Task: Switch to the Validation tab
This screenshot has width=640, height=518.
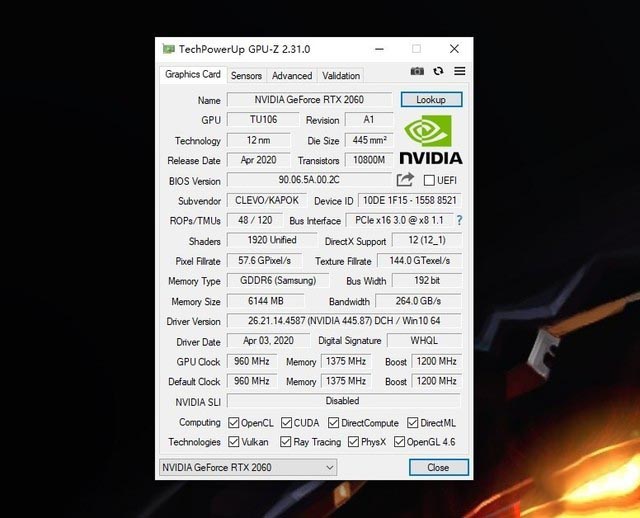Action: (341, 76)
